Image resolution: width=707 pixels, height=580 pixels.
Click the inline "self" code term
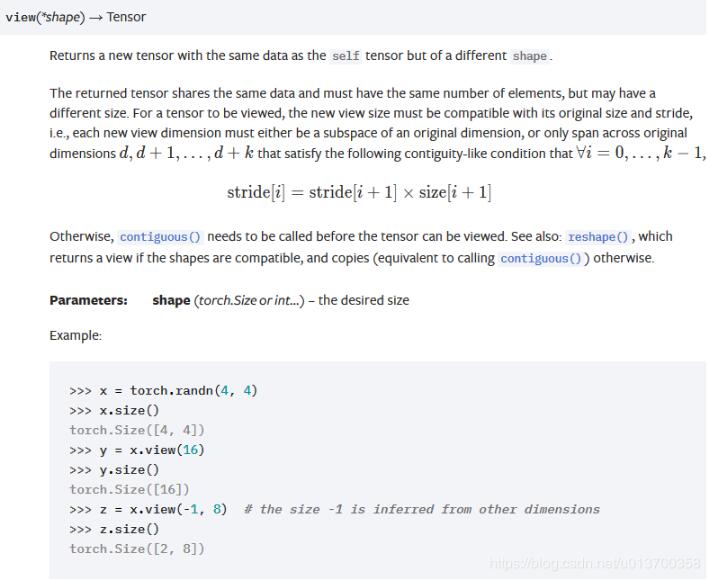[345, 56]
